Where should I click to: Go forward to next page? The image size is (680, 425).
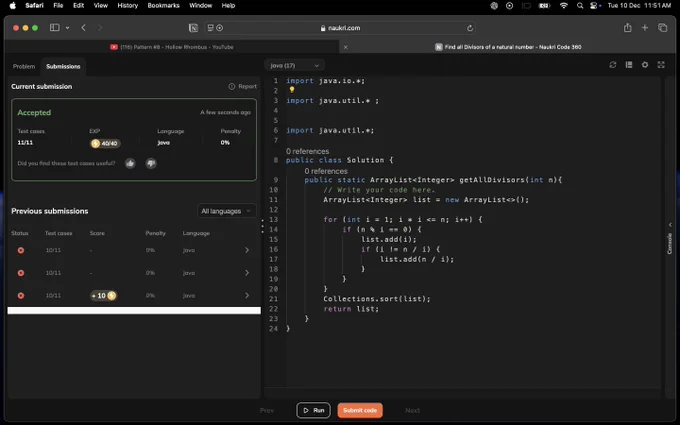(100, 28)
